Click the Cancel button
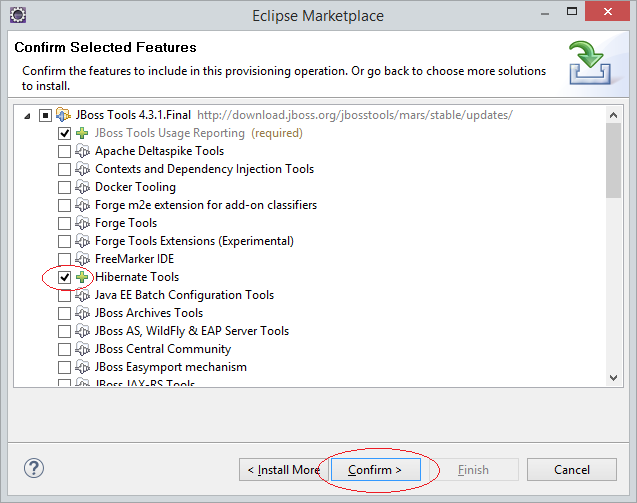Viewport: 637px width, 503px height. (572, 470)
